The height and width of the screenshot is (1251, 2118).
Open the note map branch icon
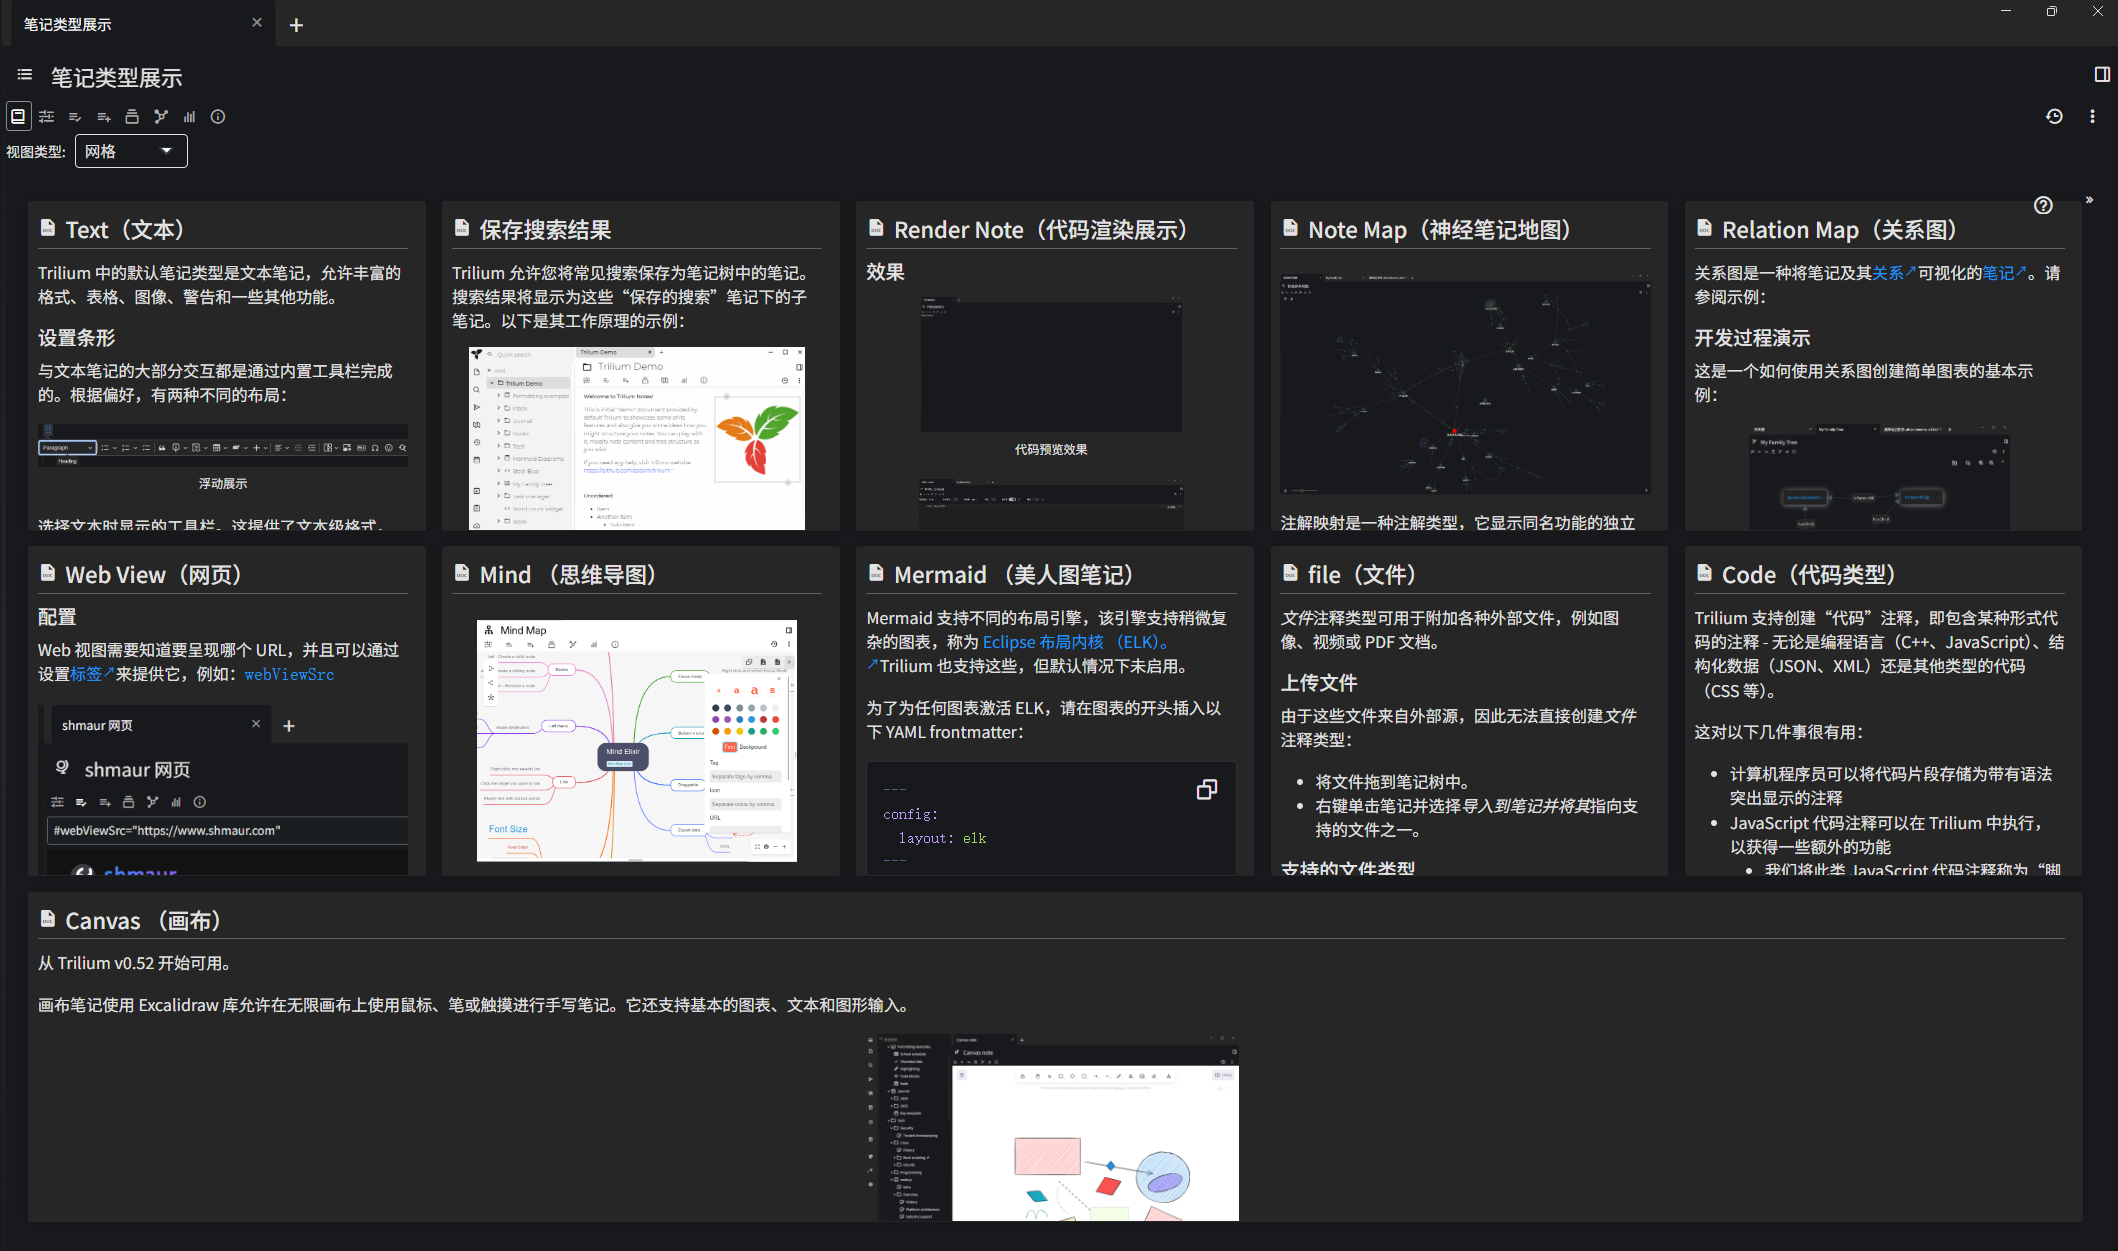(x=161, y=117)
